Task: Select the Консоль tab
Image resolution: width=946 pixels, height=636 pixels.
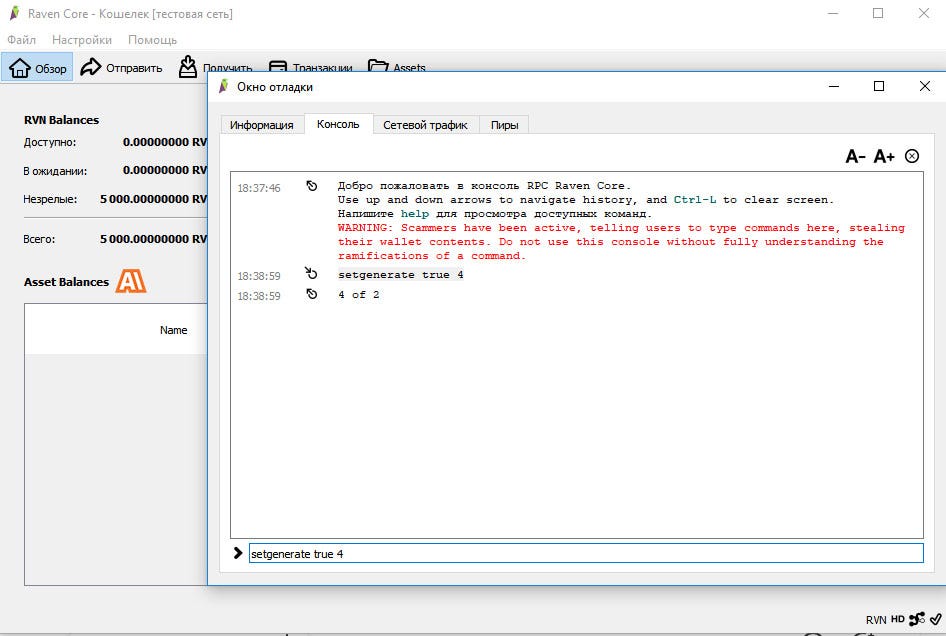Action: (338, 124)
